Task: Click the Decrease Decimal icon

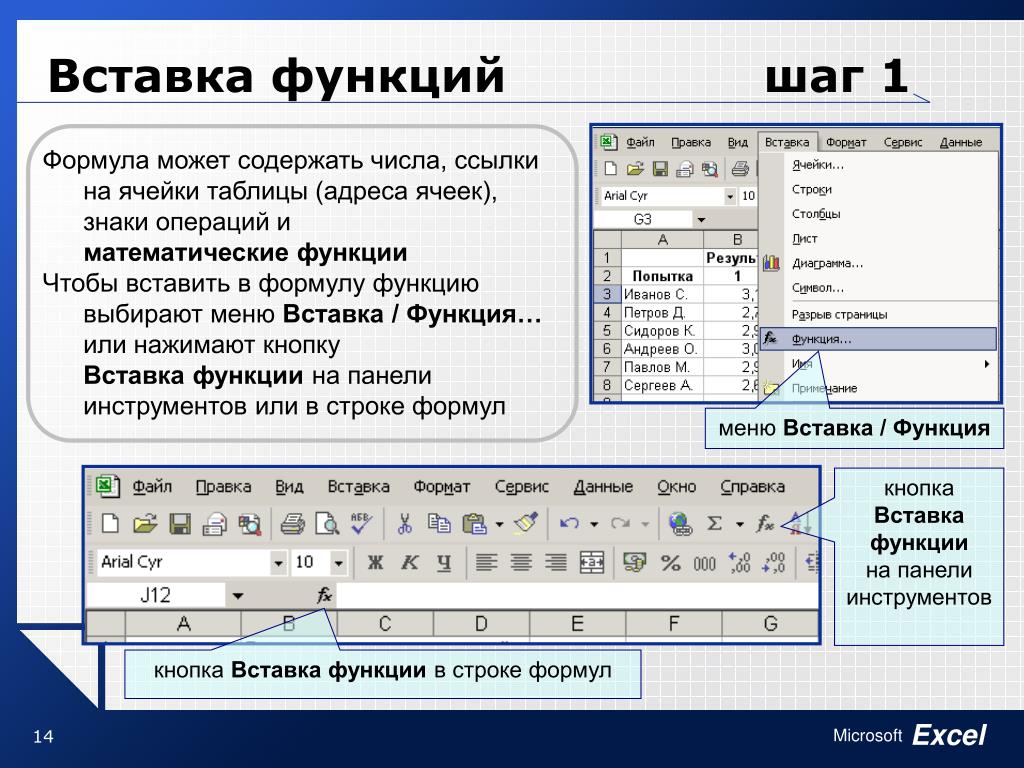Action: (774, 563)
